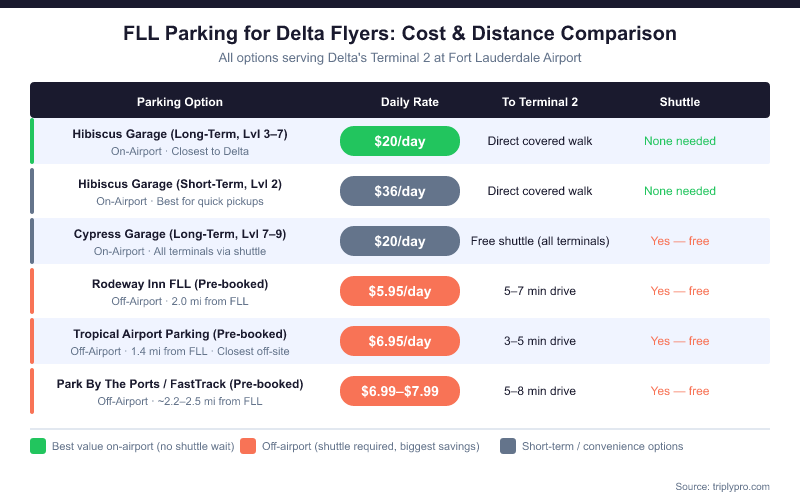Click the Source: triplypro.com text
The width and height of the screenshot is (800, 500).
722,486
